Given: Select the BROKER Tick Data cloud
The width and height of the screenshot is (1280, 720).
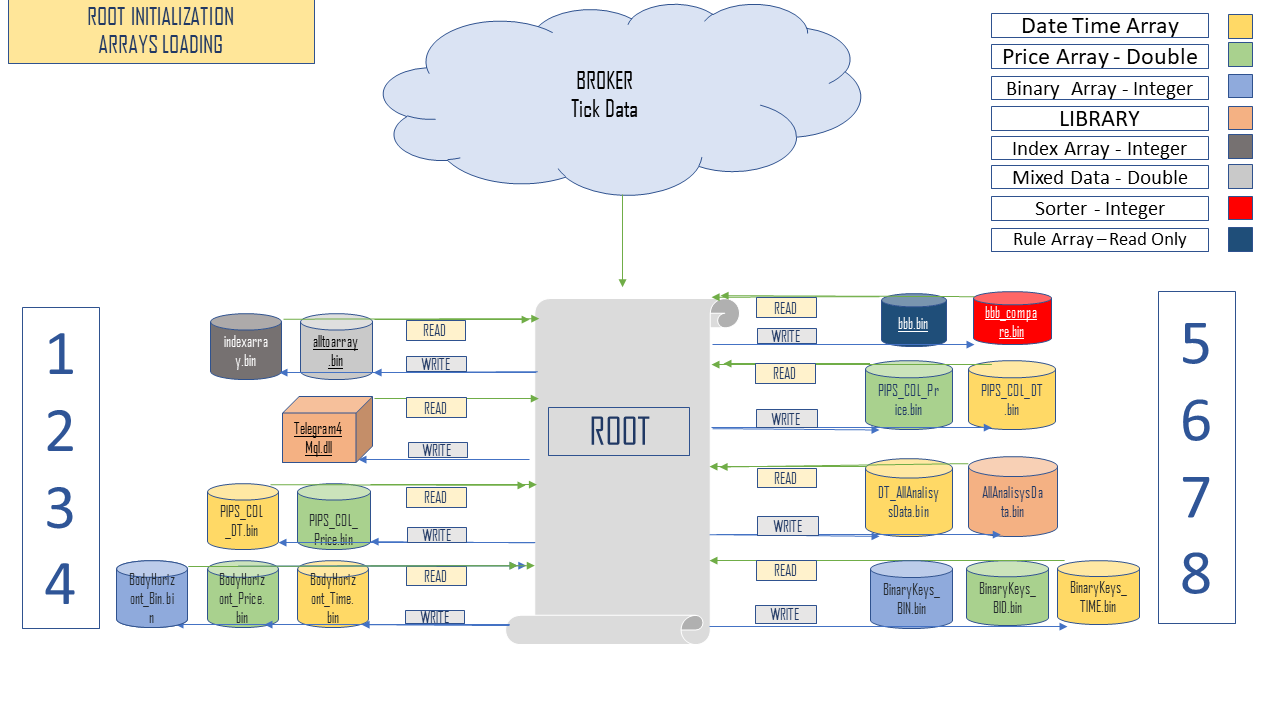Looking at the screenshot, I should (605, 95).
